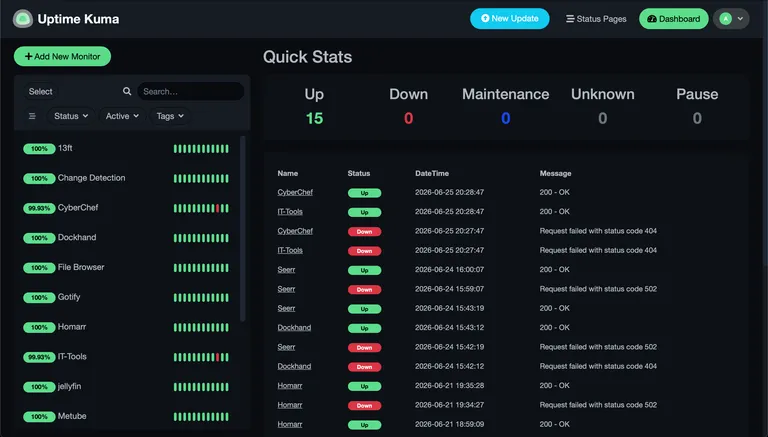This screenshot has height=437, width=768.
Task: Open Dockhand link at 15:43:12
Action: pos(294,327)
